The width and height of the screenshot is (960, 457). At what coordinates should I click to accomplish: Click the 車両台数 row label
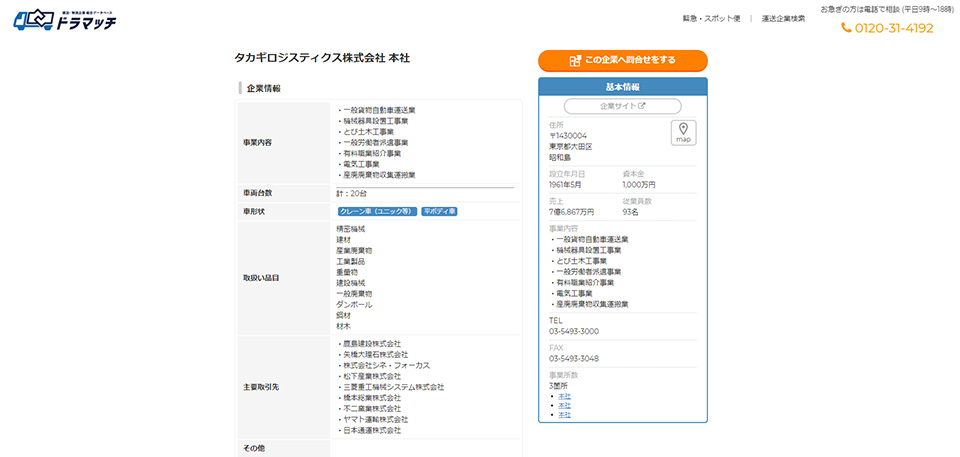click(257, 193)
